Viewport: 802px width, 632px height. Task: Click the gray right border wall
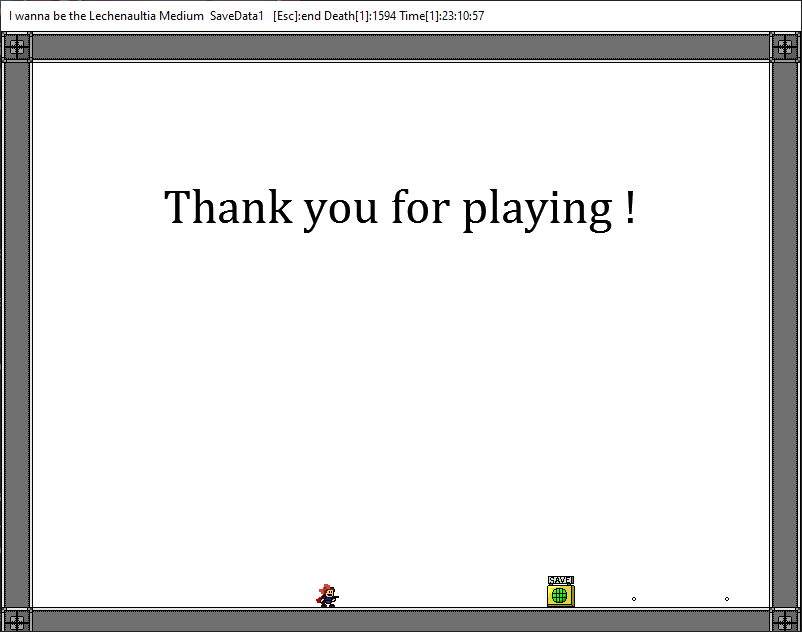coord(785,330)
